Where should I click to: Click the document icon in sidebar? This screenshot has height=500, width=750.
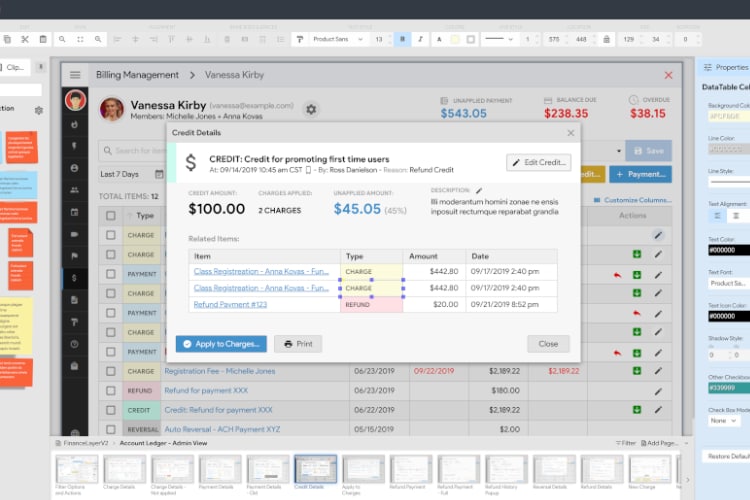point(75,300)
